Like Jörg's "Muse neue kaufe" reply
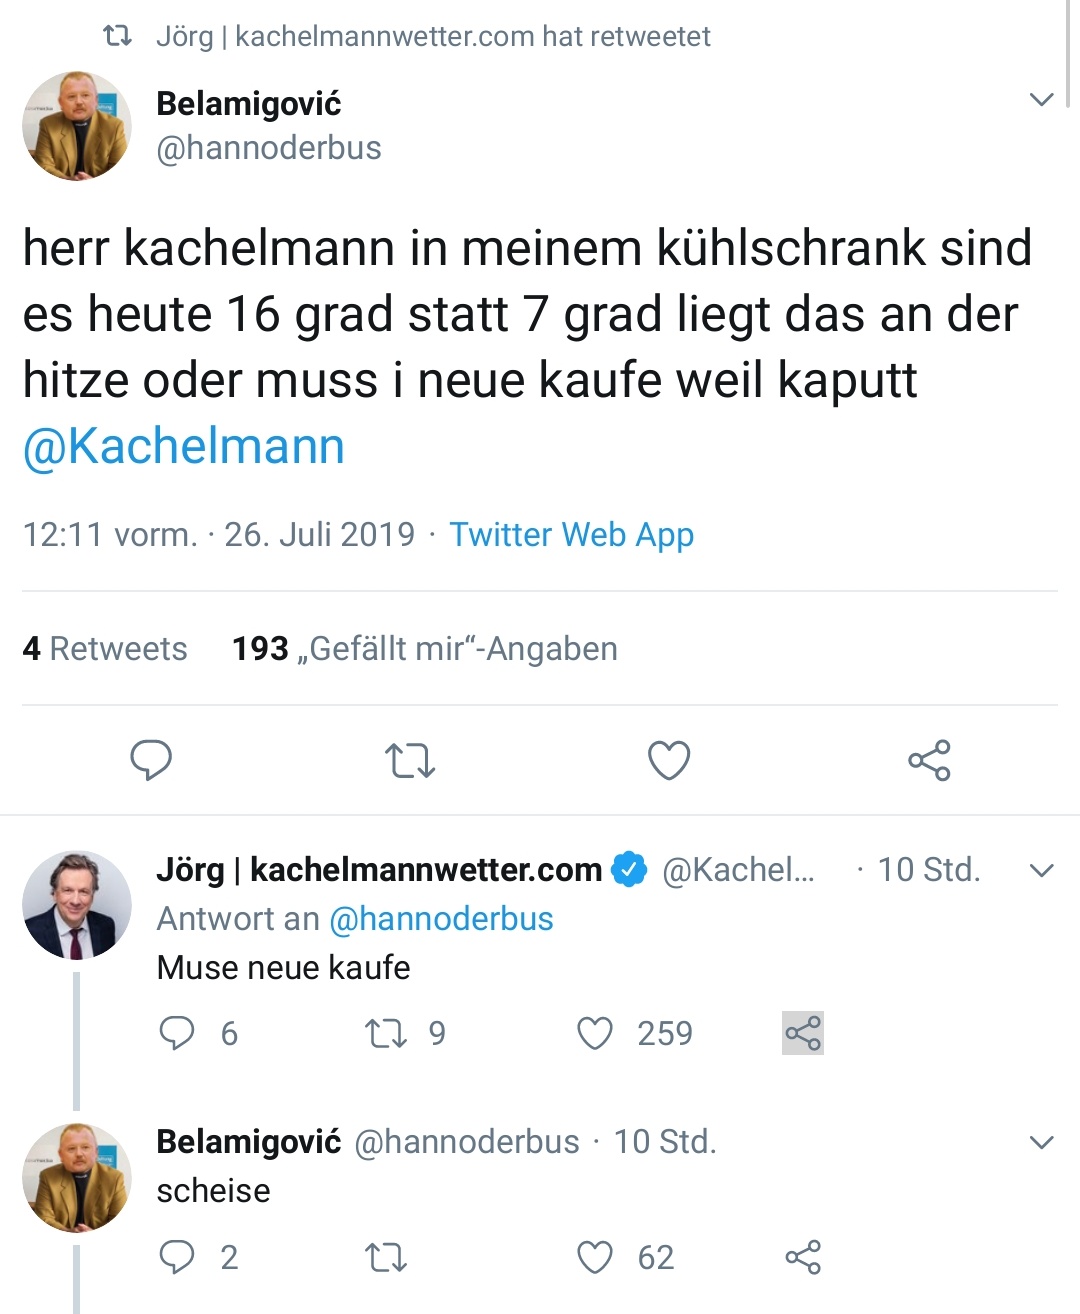The image size is (1080, 1314). pos(595,1033)
